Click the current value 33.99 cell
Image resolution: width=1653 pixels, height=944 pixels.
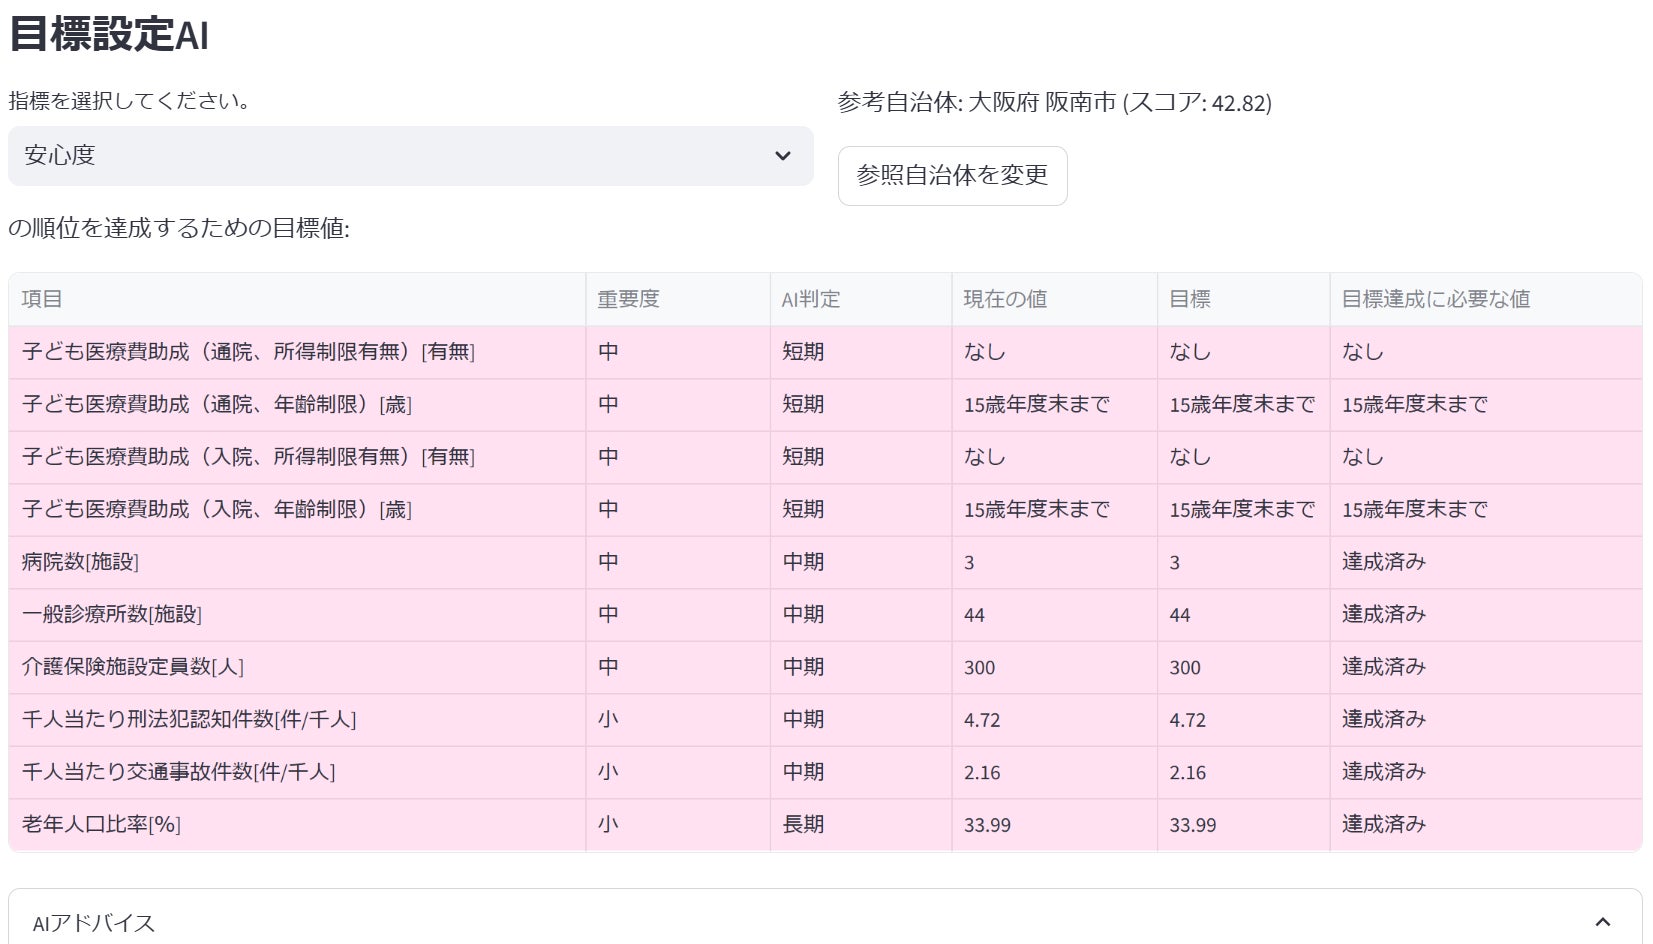[987, 825]
